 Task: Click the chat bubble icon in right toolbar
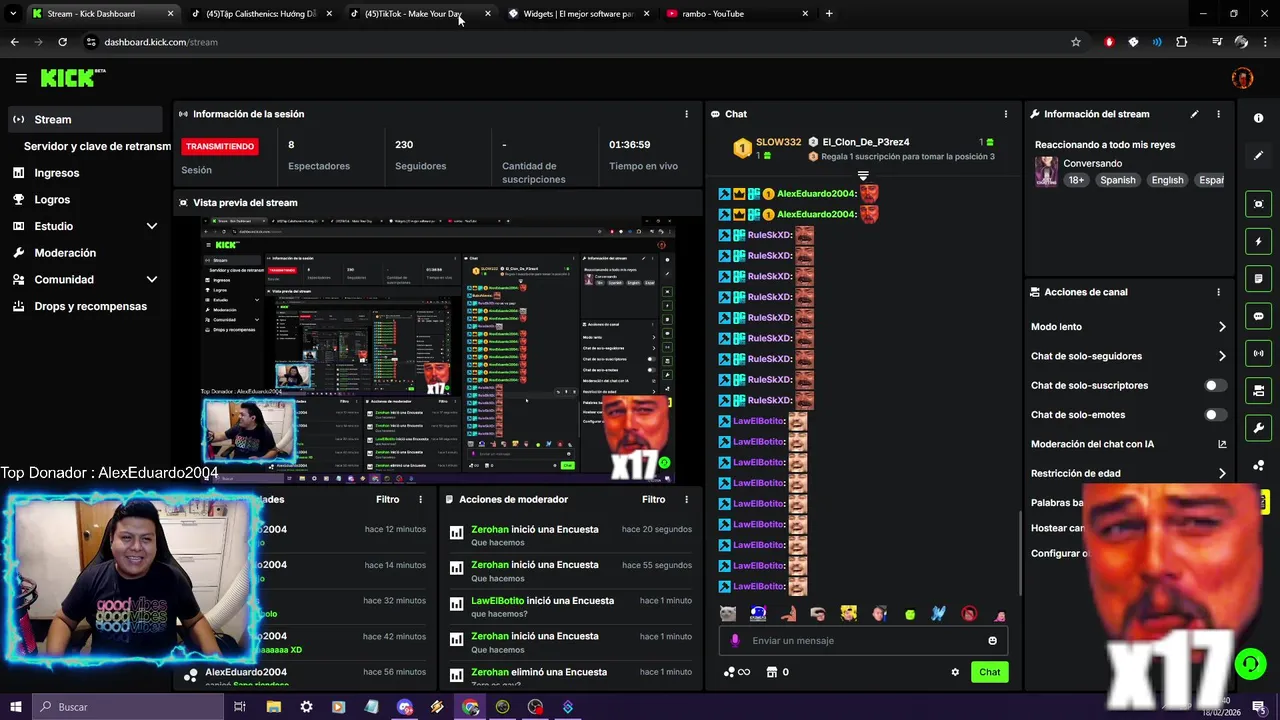(x=1258, y=316)
